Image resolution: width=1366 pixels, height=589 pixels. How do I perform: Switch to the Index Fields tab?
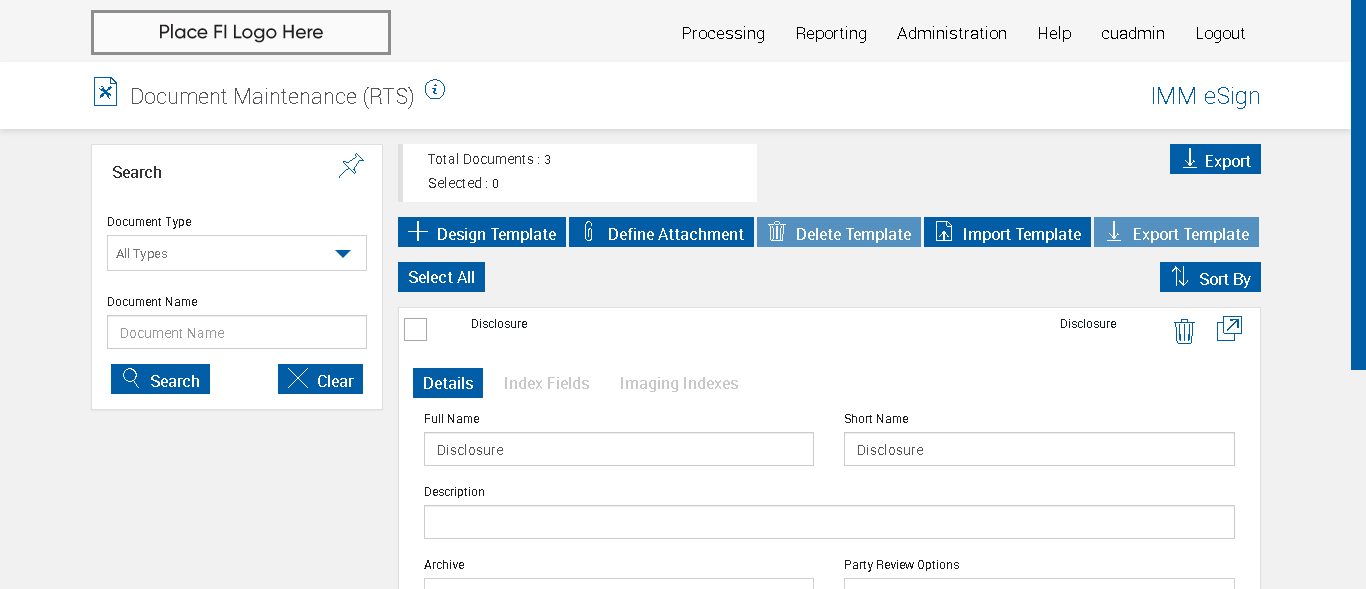pos(546,383)
